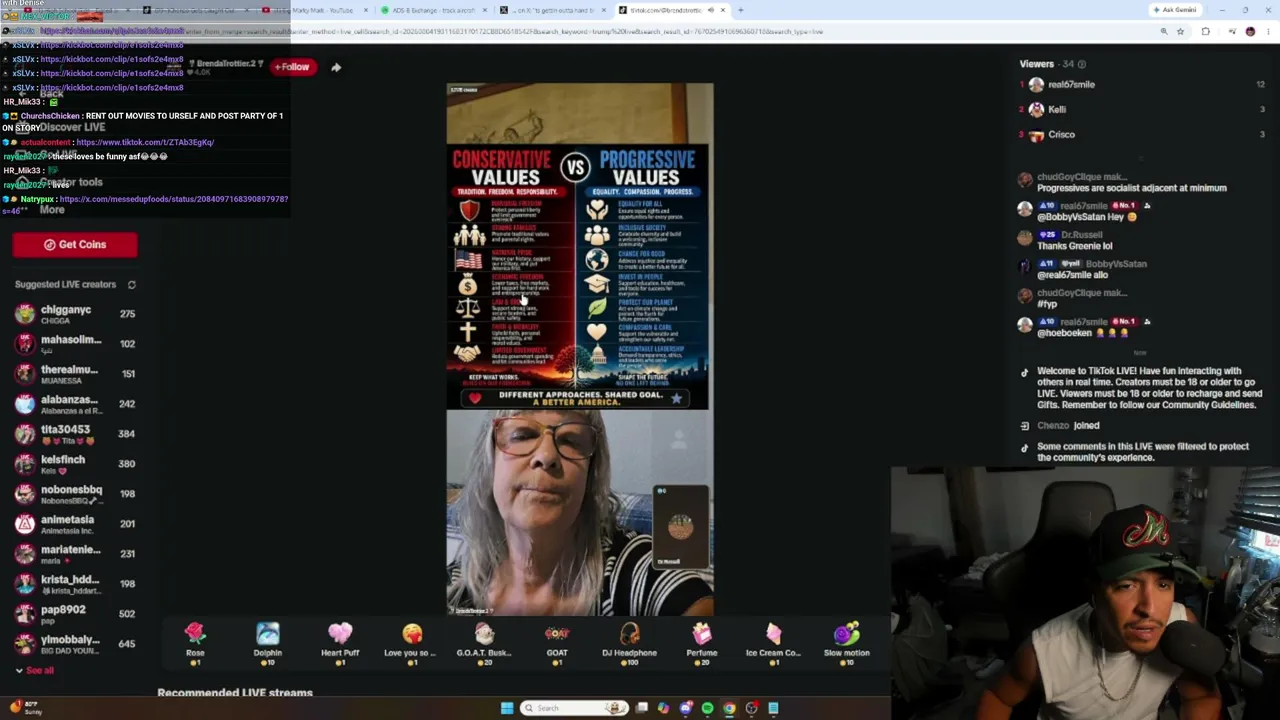Viewport: 1280px width, 720px height.
Task: Open tita30453's suggested LIVE
Action: click(x=75, y=434)
